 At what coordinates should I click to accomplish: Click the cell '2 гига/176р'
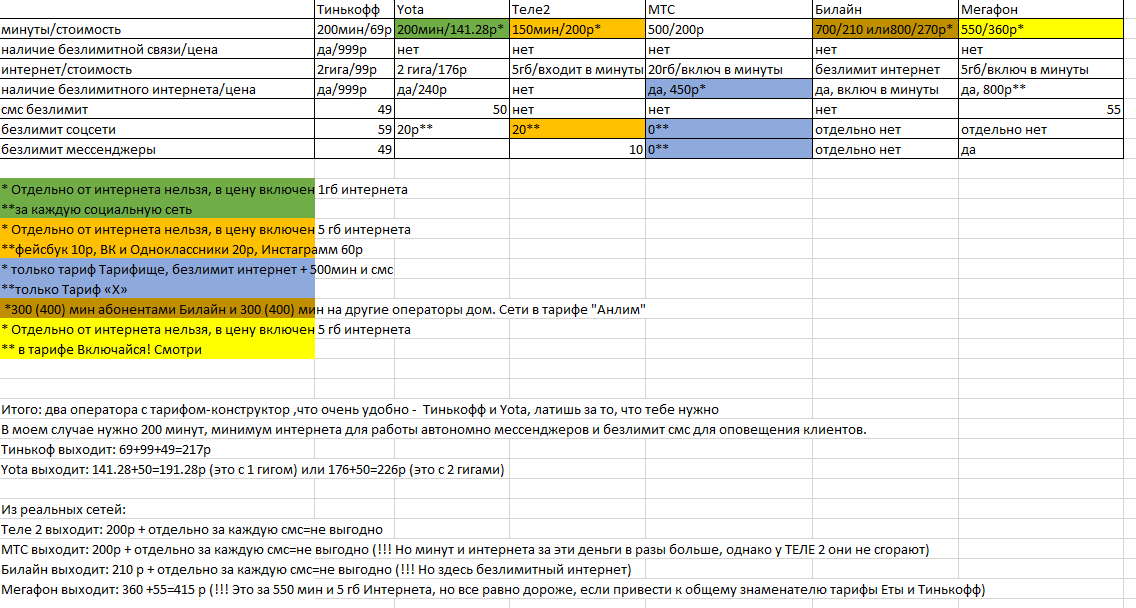point(452,70)
